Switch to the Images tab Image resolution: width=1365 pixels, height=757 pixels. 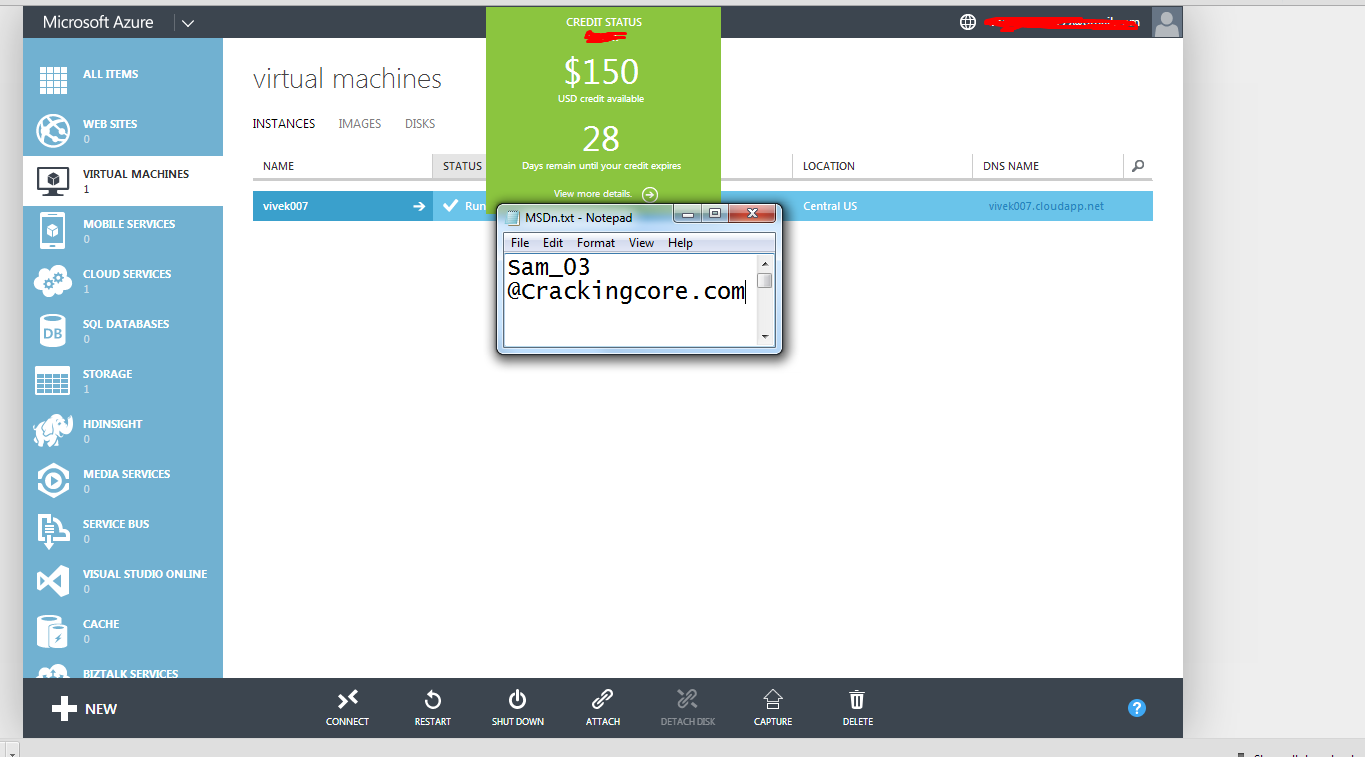[360, 124]
